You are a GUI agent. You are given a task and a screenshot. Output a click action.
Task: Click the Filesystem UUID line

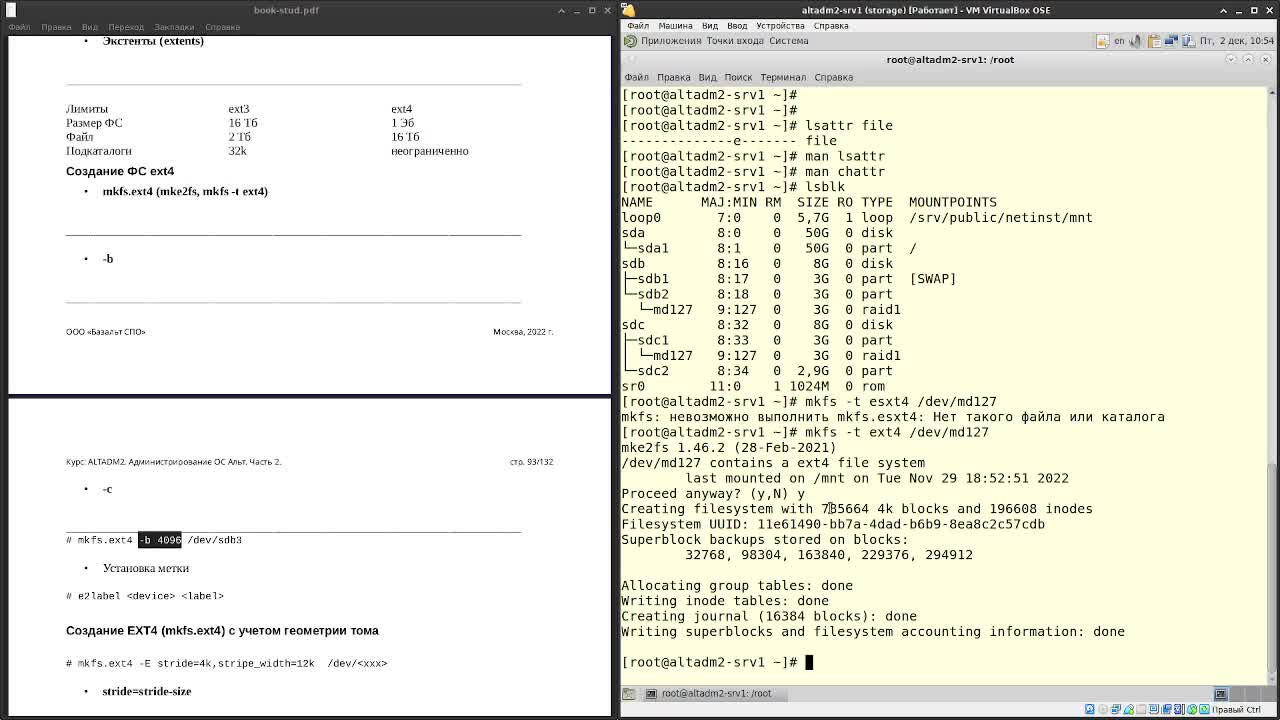pyautogui.click(x=833, y=524)
